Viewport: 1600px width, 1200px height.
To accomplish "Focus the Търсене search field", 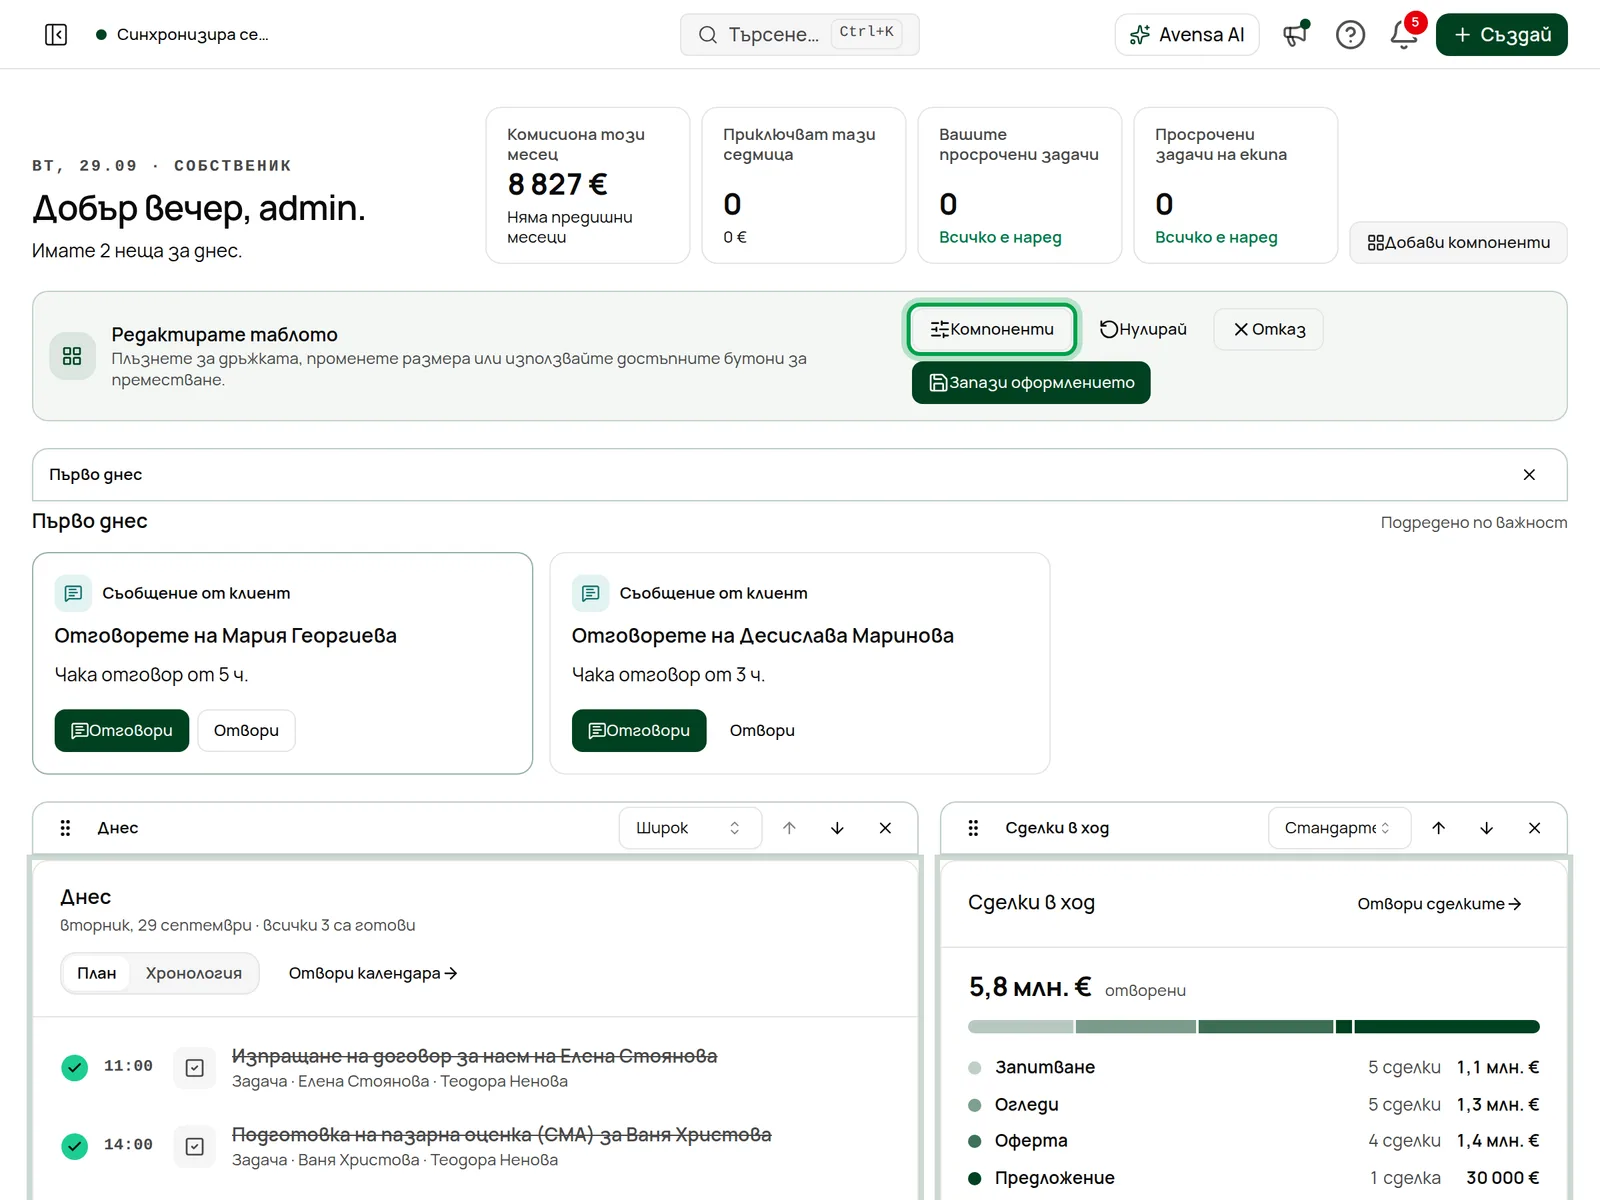I will tap(800, 35).
